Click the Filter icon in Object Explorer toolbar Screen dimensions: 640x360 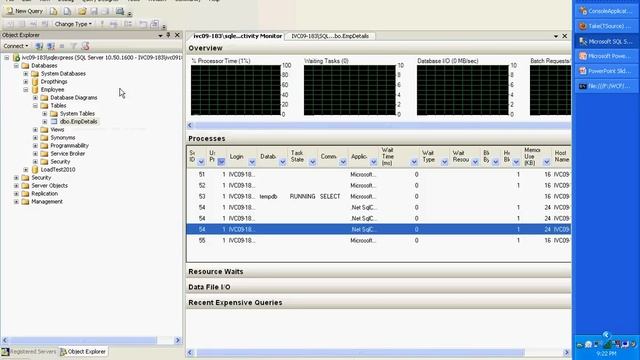[73, 46]
